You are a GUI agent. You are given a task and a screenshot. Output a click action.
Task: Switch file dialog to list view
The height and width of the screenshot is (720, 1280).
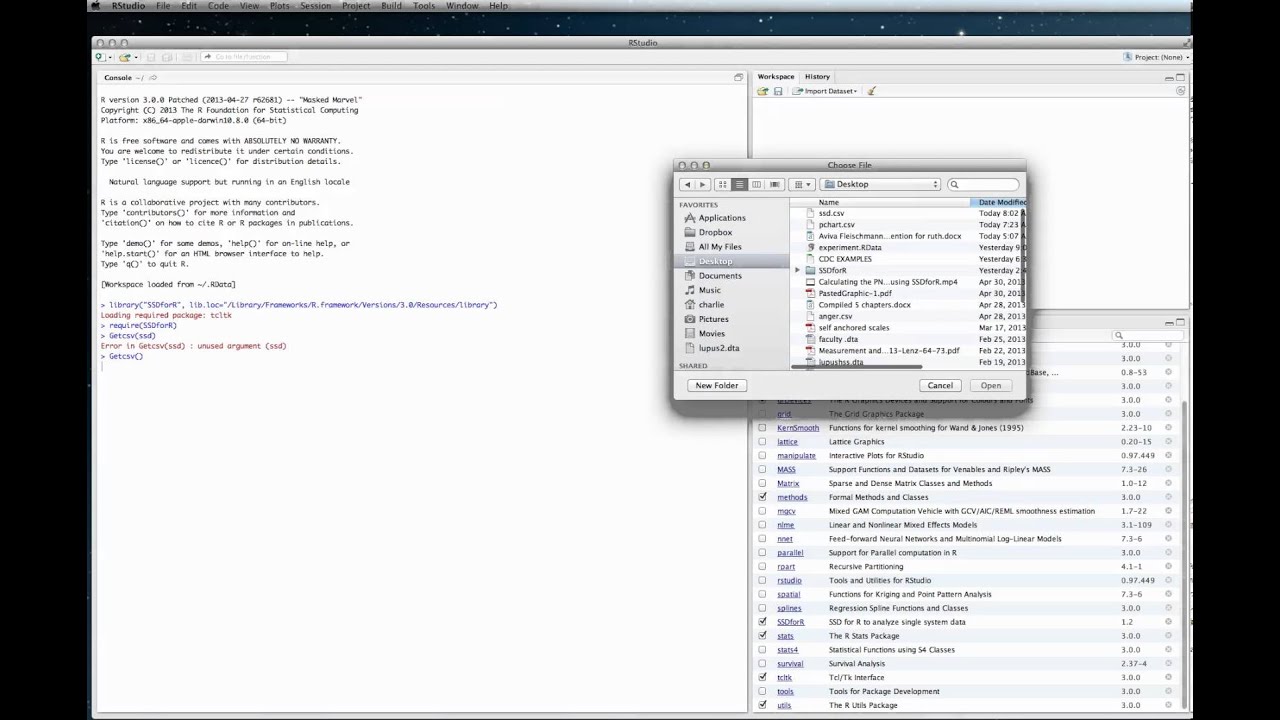(x=740, y=184)
